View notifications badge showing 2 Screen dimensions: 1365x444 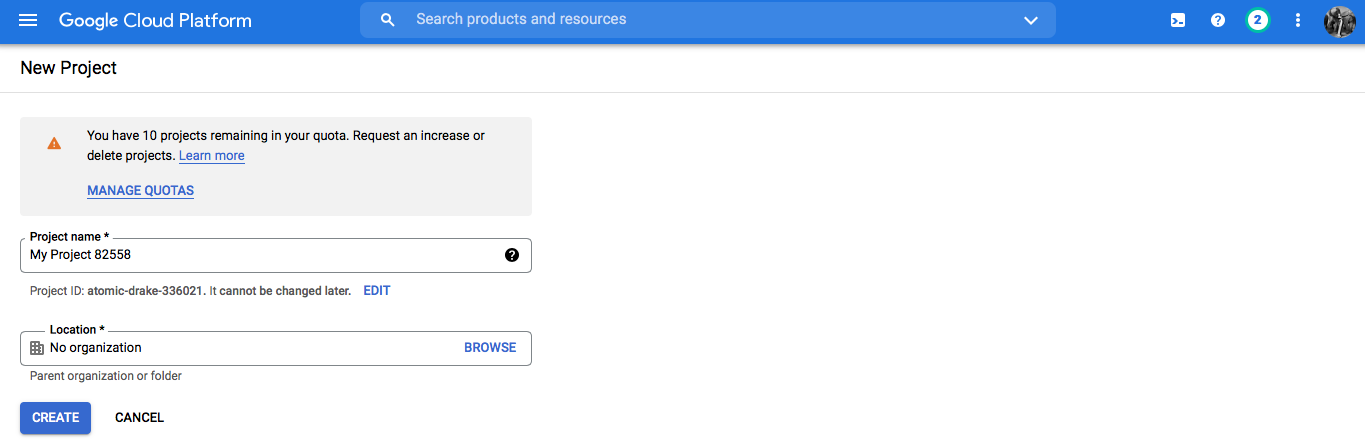point(1257,20)
